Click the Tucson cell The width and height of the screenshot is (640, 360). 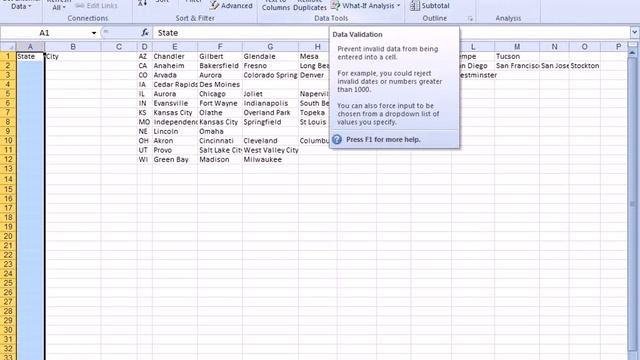(517, 56)
